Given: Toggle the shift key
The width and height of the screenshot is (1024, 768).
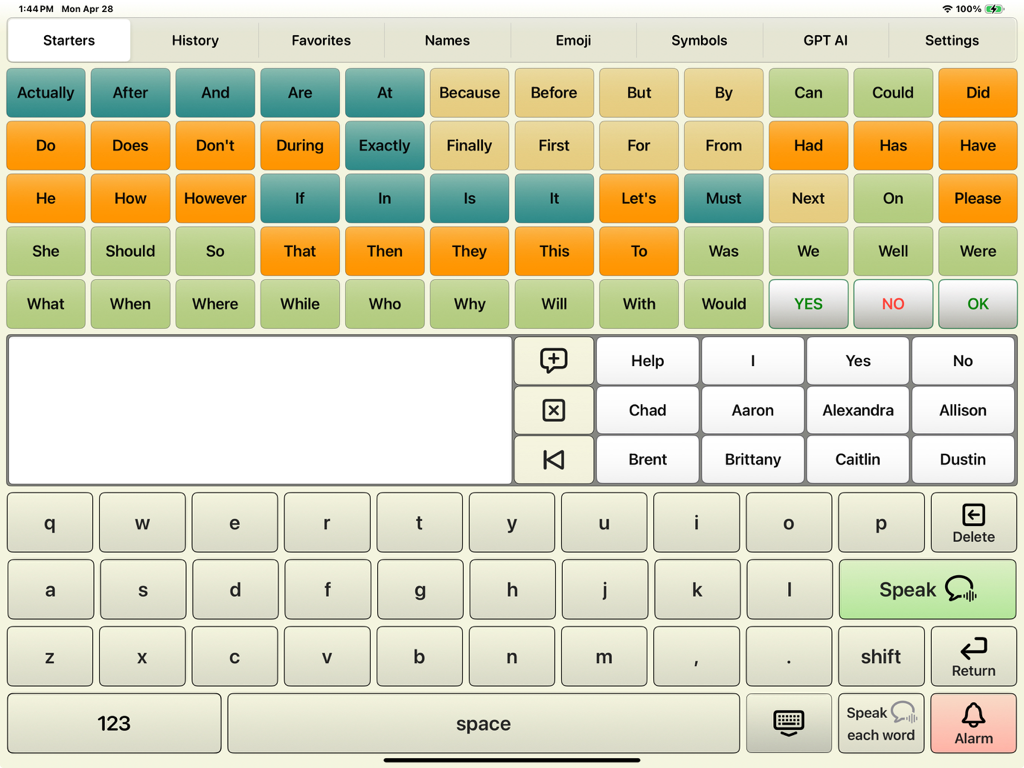Looking at the screenshot, I should coord(880,657).
